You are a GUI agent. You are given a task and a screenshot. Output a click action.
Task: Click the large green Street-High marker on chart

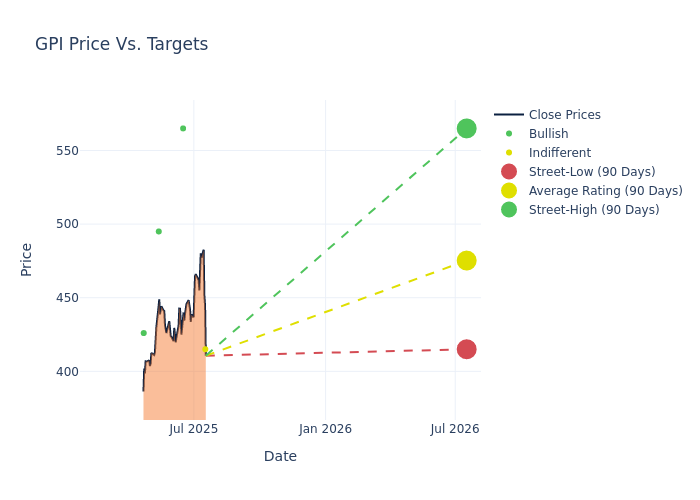click(466, 129)
